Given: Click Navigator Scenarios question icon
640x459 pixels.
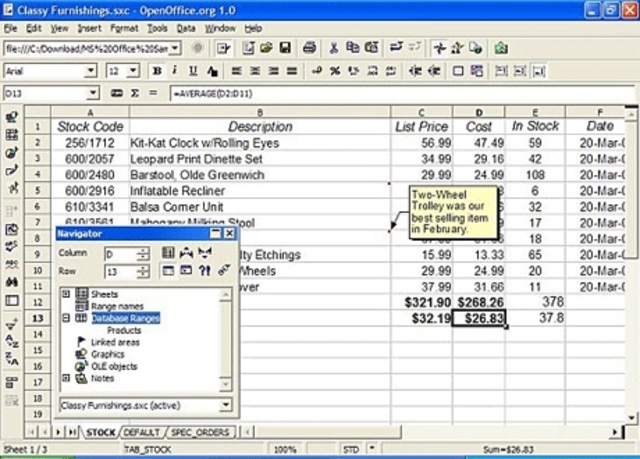Looking at the screenshot, I should coord(204,270).
